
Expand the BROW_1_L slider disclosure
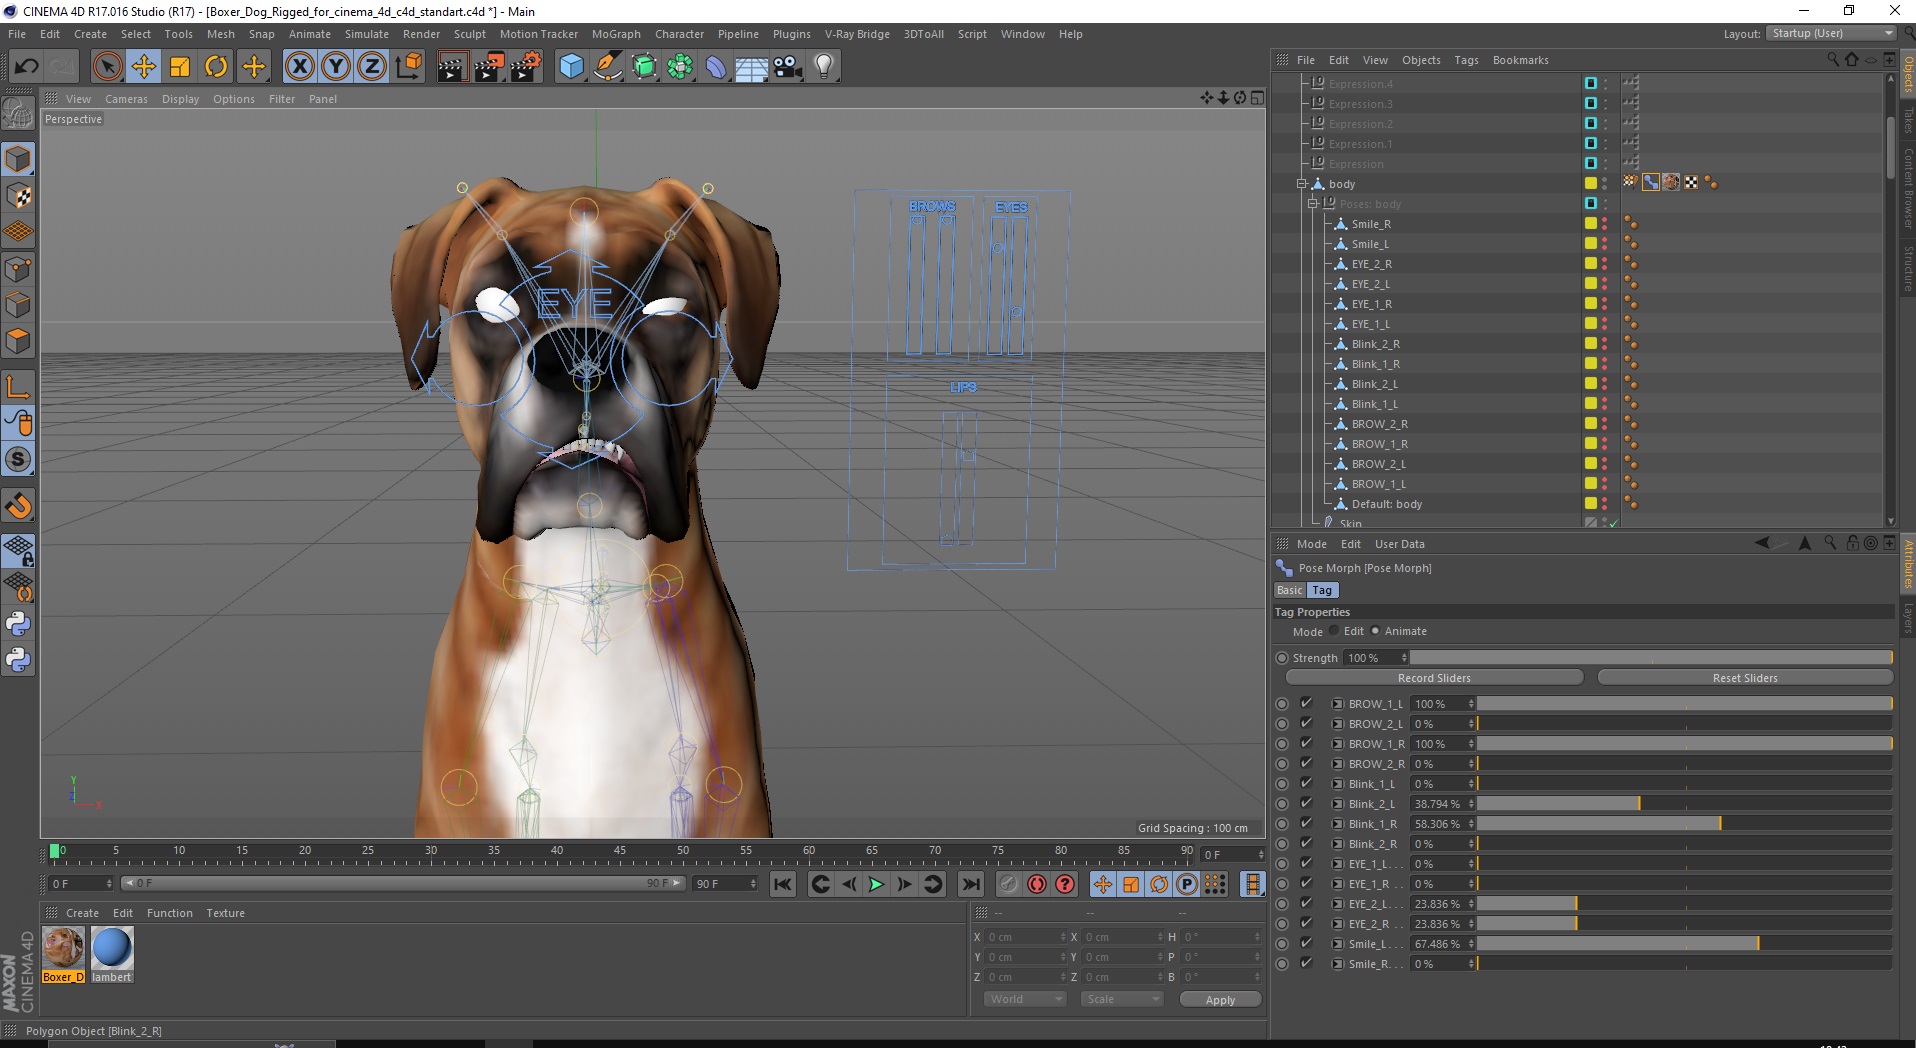[x=1338, y=704]
